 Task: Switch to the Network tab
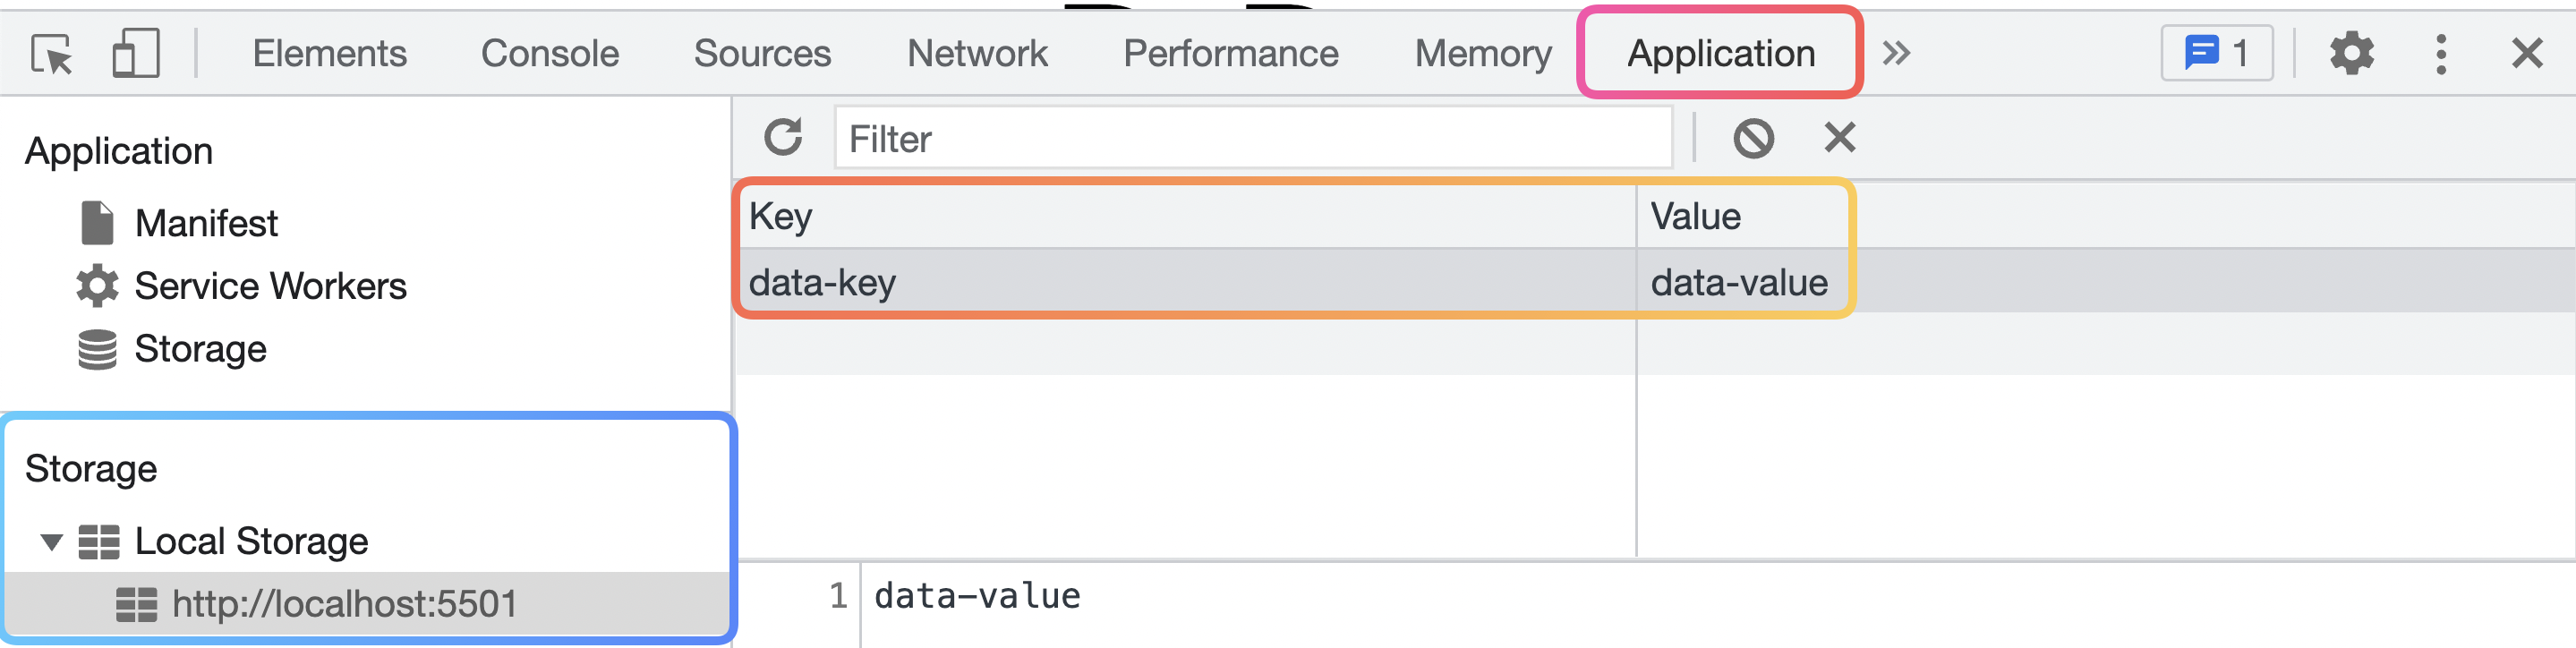(x=976, y=54)
